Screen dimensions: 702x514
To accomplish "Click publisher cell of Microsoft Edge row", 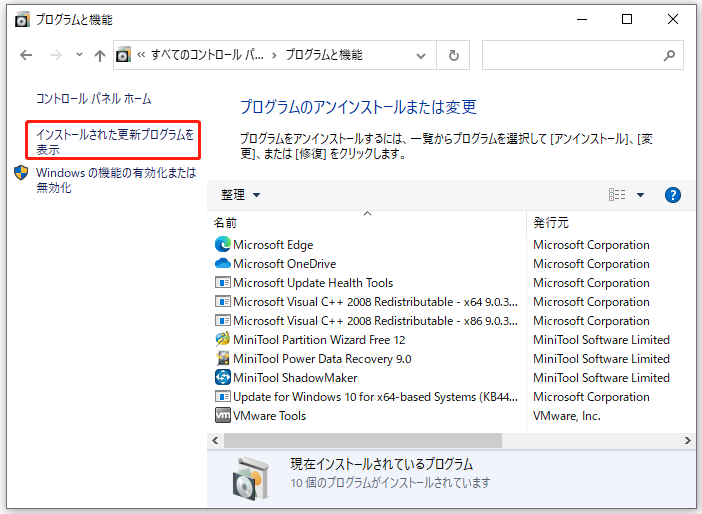I will (x=591, y=245).
